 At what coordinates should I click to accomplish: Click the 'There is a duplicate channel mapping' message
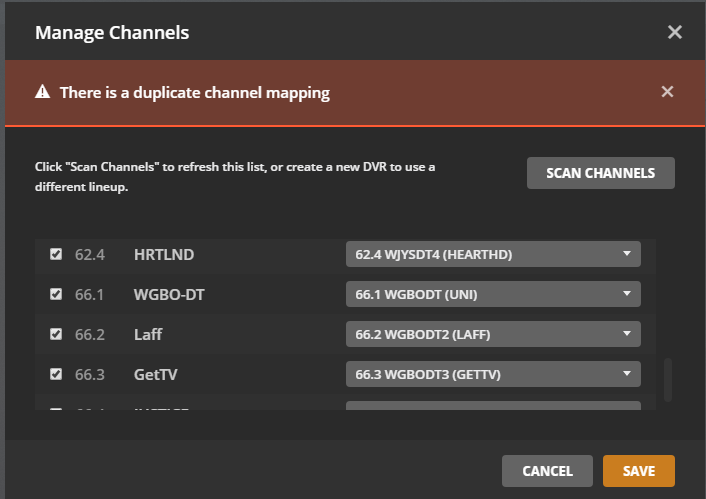point(195,93)
